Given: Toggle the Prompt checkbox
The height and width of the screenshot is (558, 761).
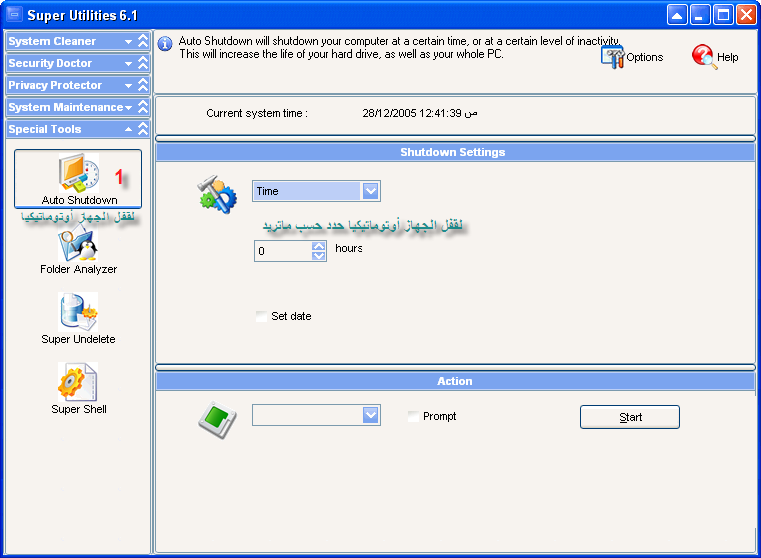Looking at the screenshot, I should pyautogui.click(x=413, y=416).
